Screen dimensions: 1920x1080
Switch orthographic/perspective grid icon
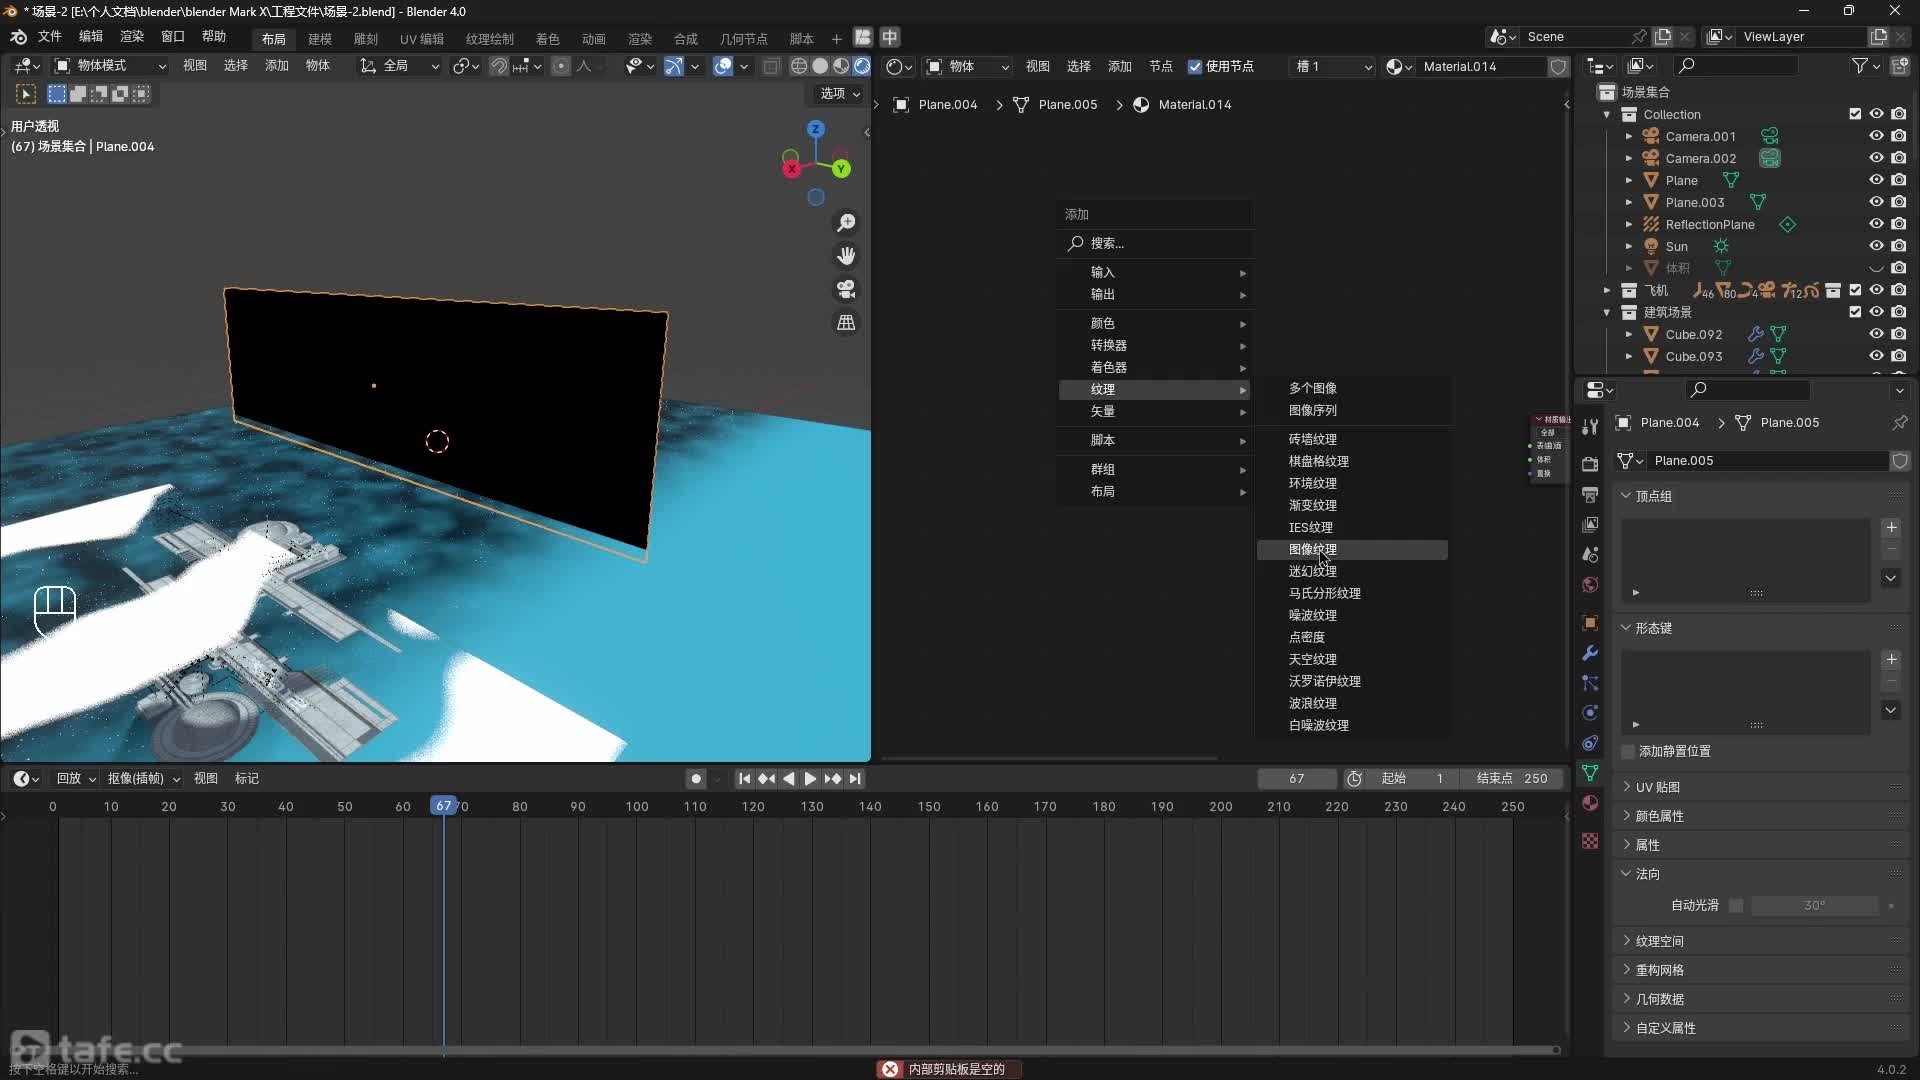(846, 322)
